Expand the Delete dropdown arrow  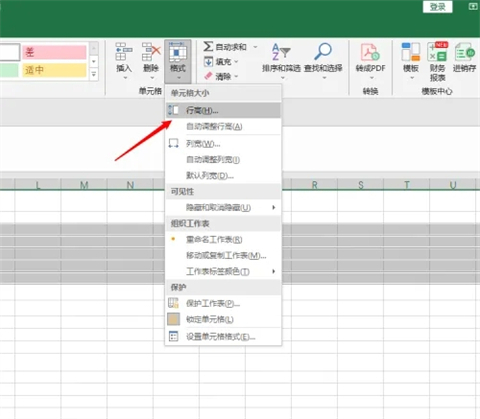click(x=152, y=78)
